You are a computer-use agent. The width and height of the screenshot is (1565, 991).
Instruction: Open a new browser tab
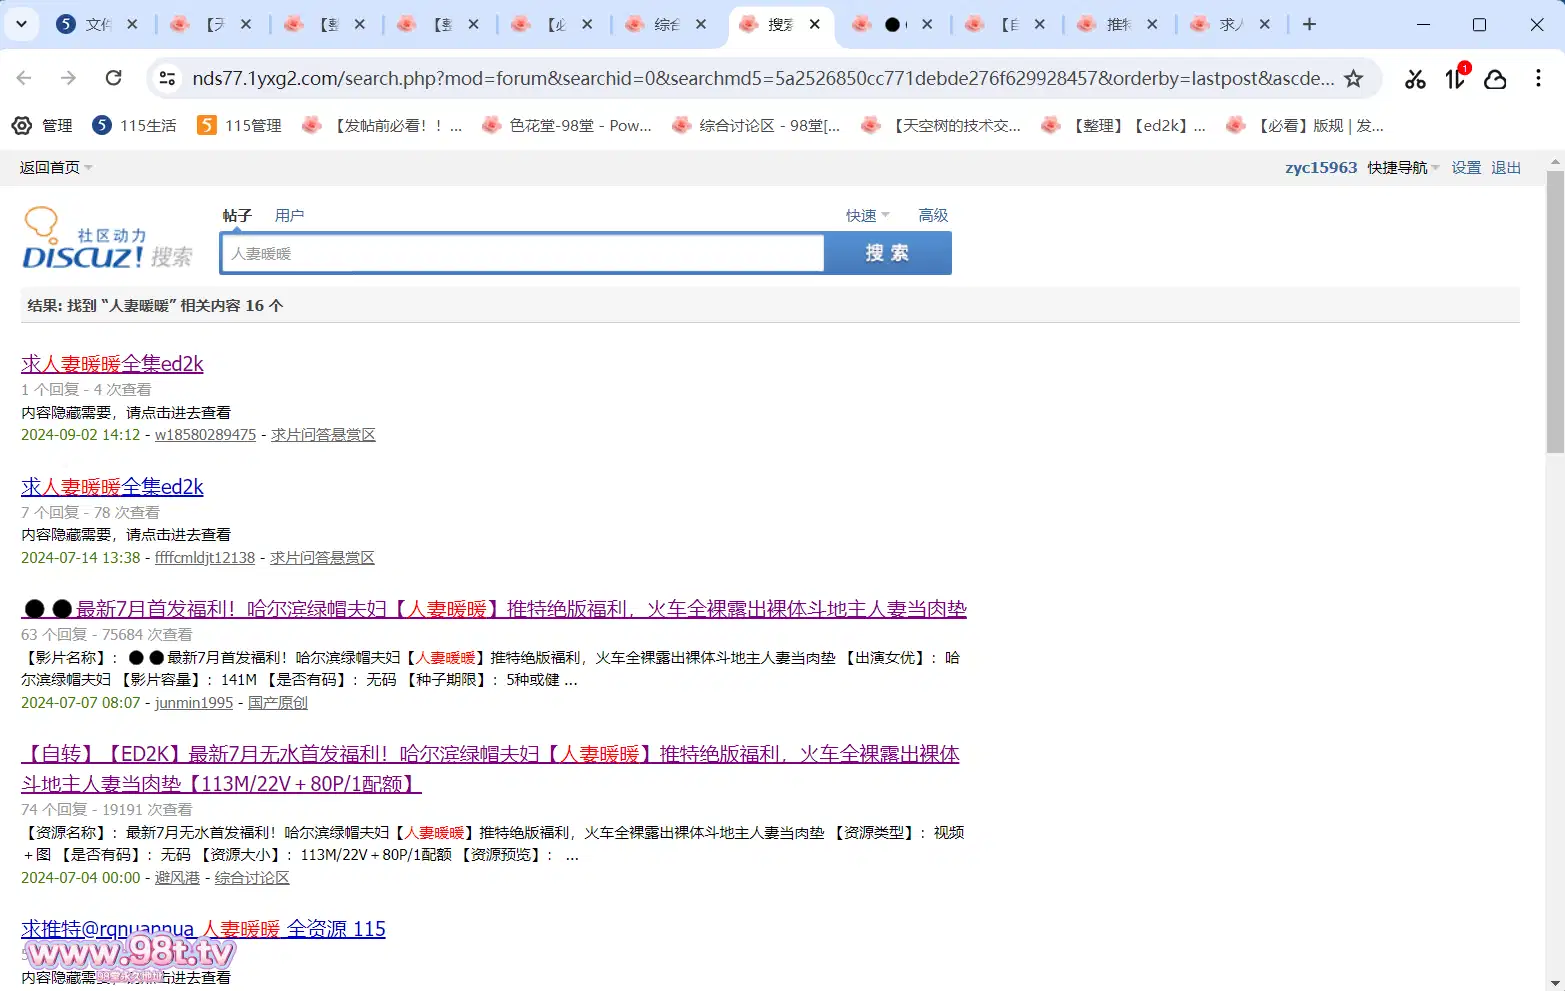[x=1309, y=24]
